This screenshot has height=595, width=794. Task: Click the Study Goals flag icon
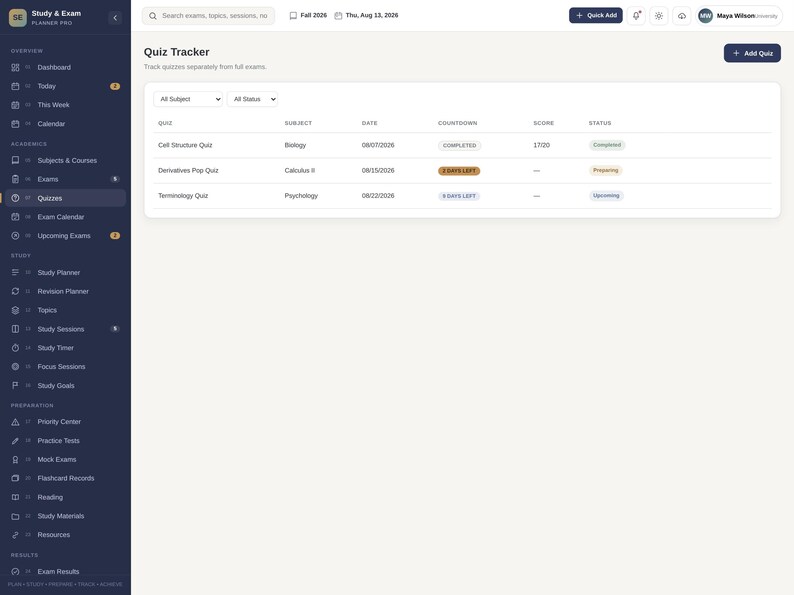tap(15, 385)
